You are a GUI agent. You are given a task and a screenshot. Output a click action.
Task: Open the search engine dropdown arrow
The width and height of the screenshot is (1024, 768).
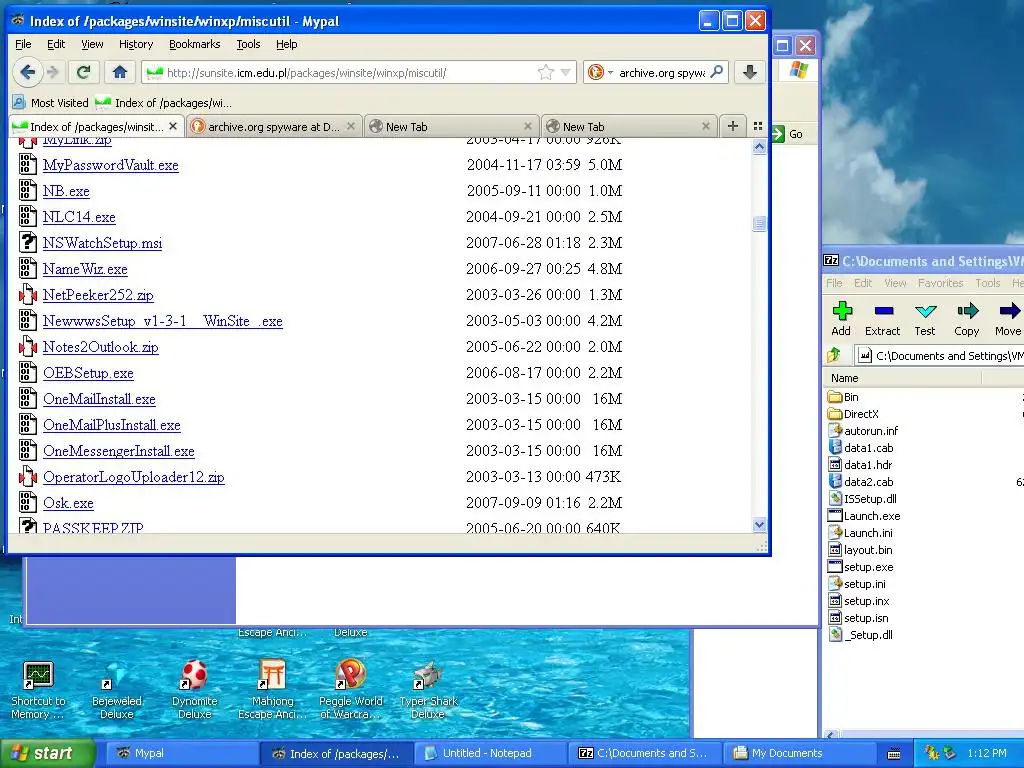click(610, 72)
